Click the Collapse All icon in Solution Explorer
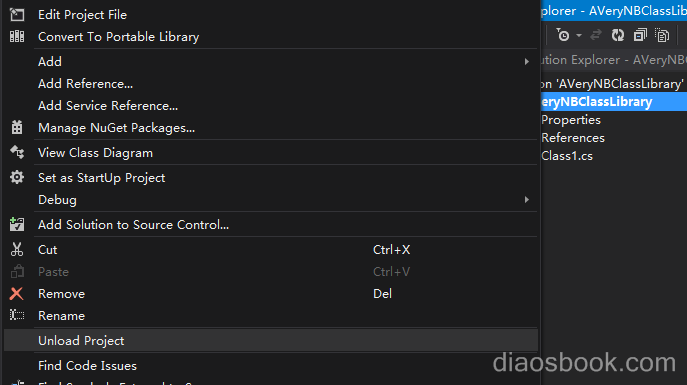 640,35
